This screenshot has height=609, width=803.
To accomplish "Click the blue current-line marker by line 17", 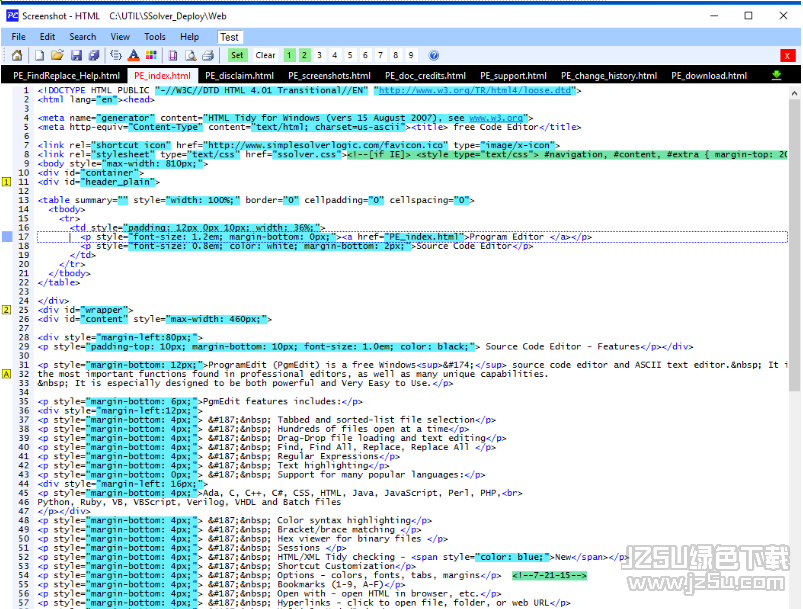I will [x=7, y=237].
